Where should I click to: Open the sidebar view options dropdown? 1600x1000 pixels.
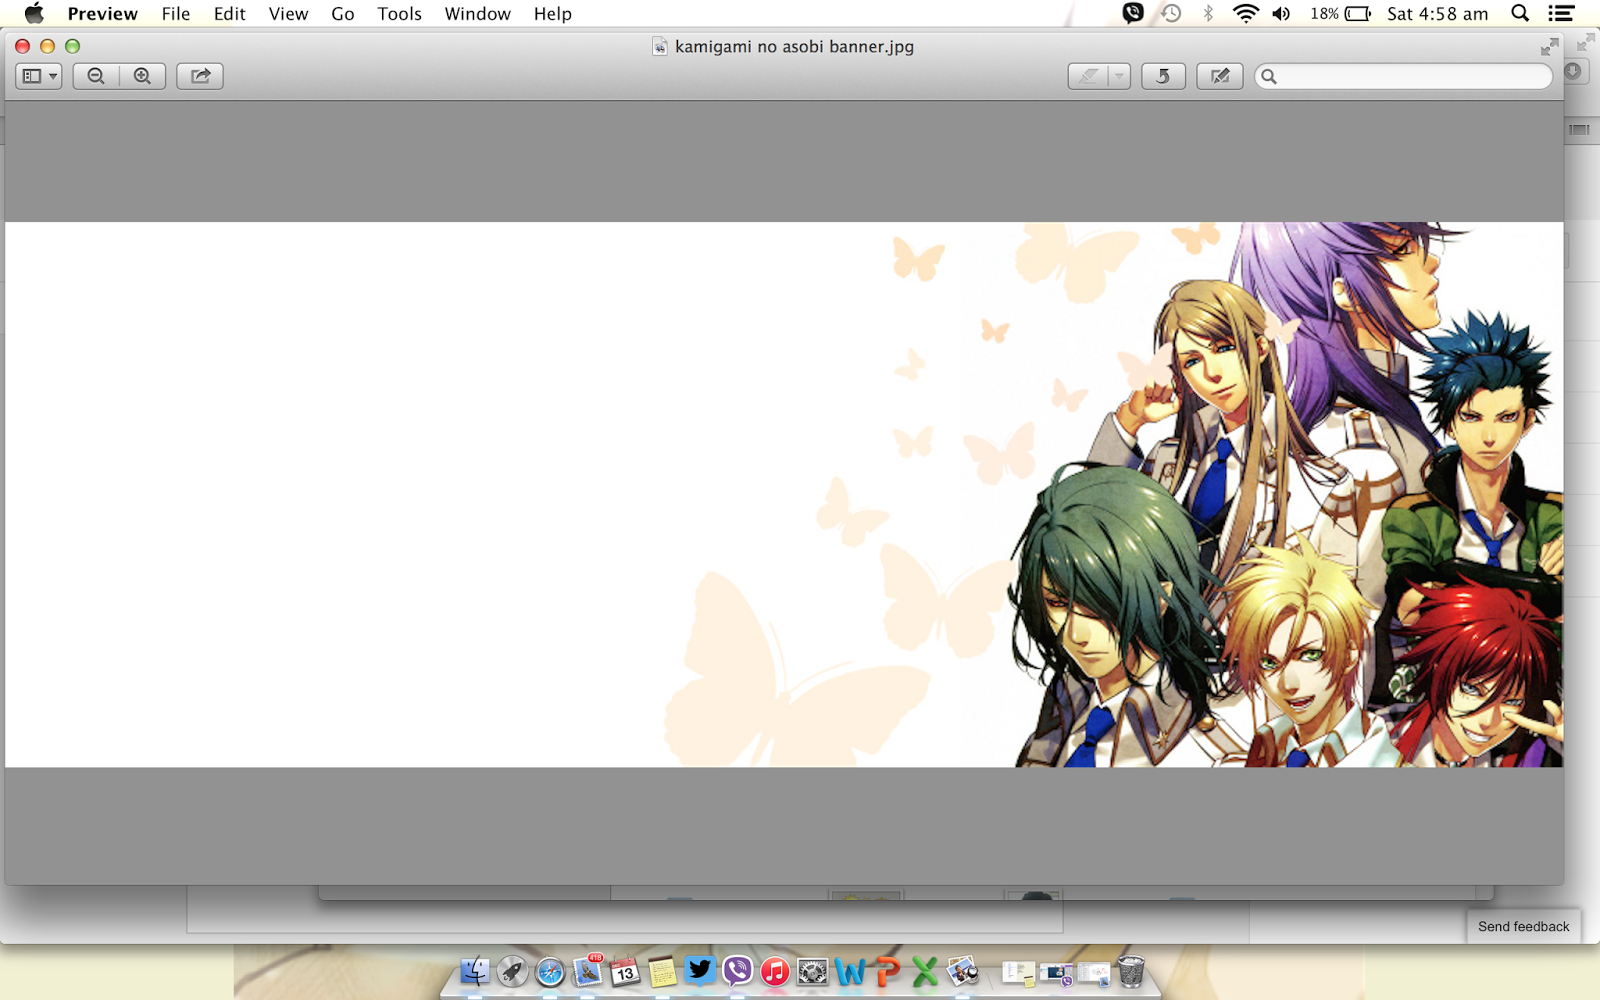click(x=39, y=76)
